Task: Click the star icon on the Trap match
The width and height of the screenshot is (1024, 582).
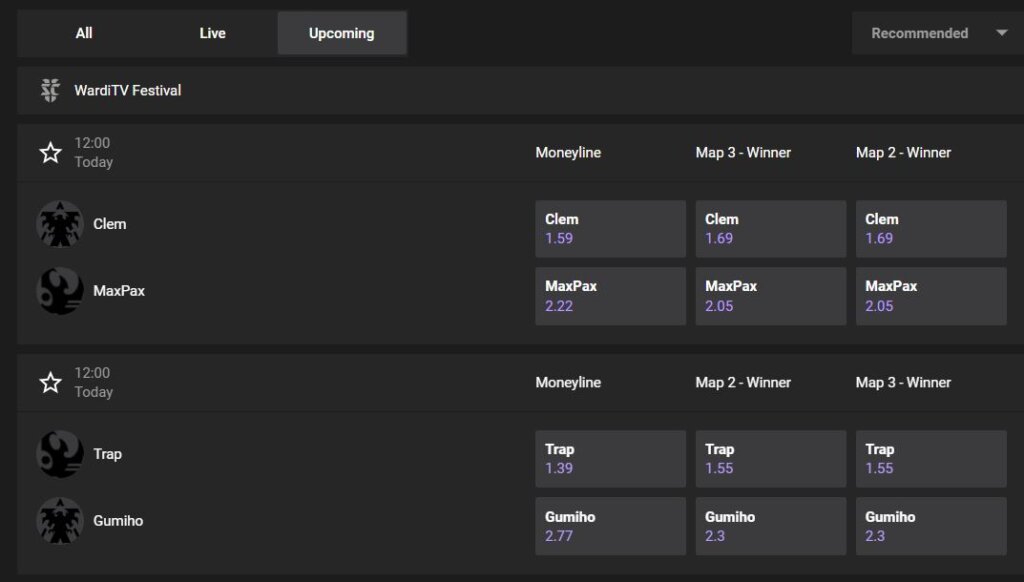Action: pos(49,382)
